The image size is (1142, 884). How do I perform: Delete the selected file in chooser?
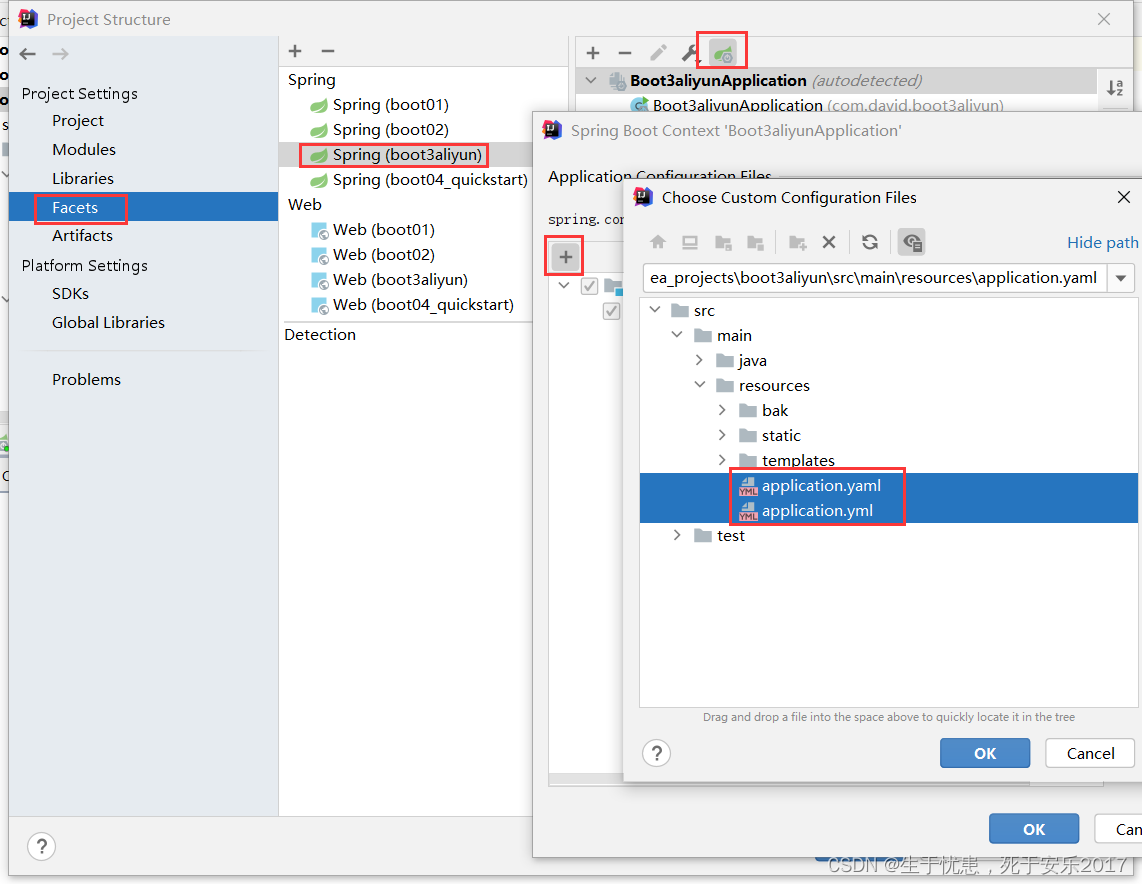click(x=829, y=242)
